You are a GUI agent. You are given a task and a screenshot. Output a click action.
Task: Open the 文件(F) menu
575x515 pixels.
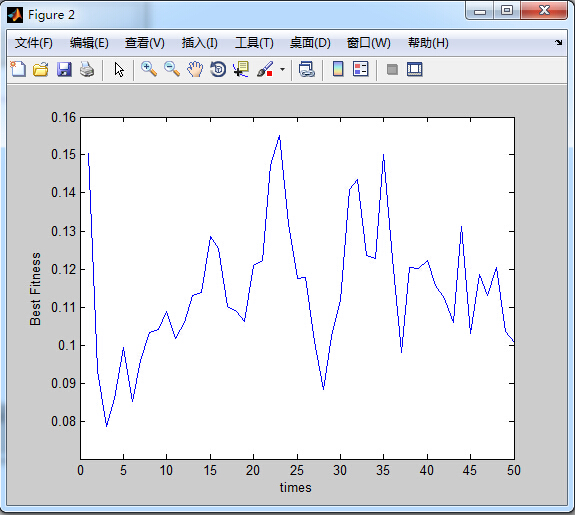pyautogui.click(x=34, y=43)
